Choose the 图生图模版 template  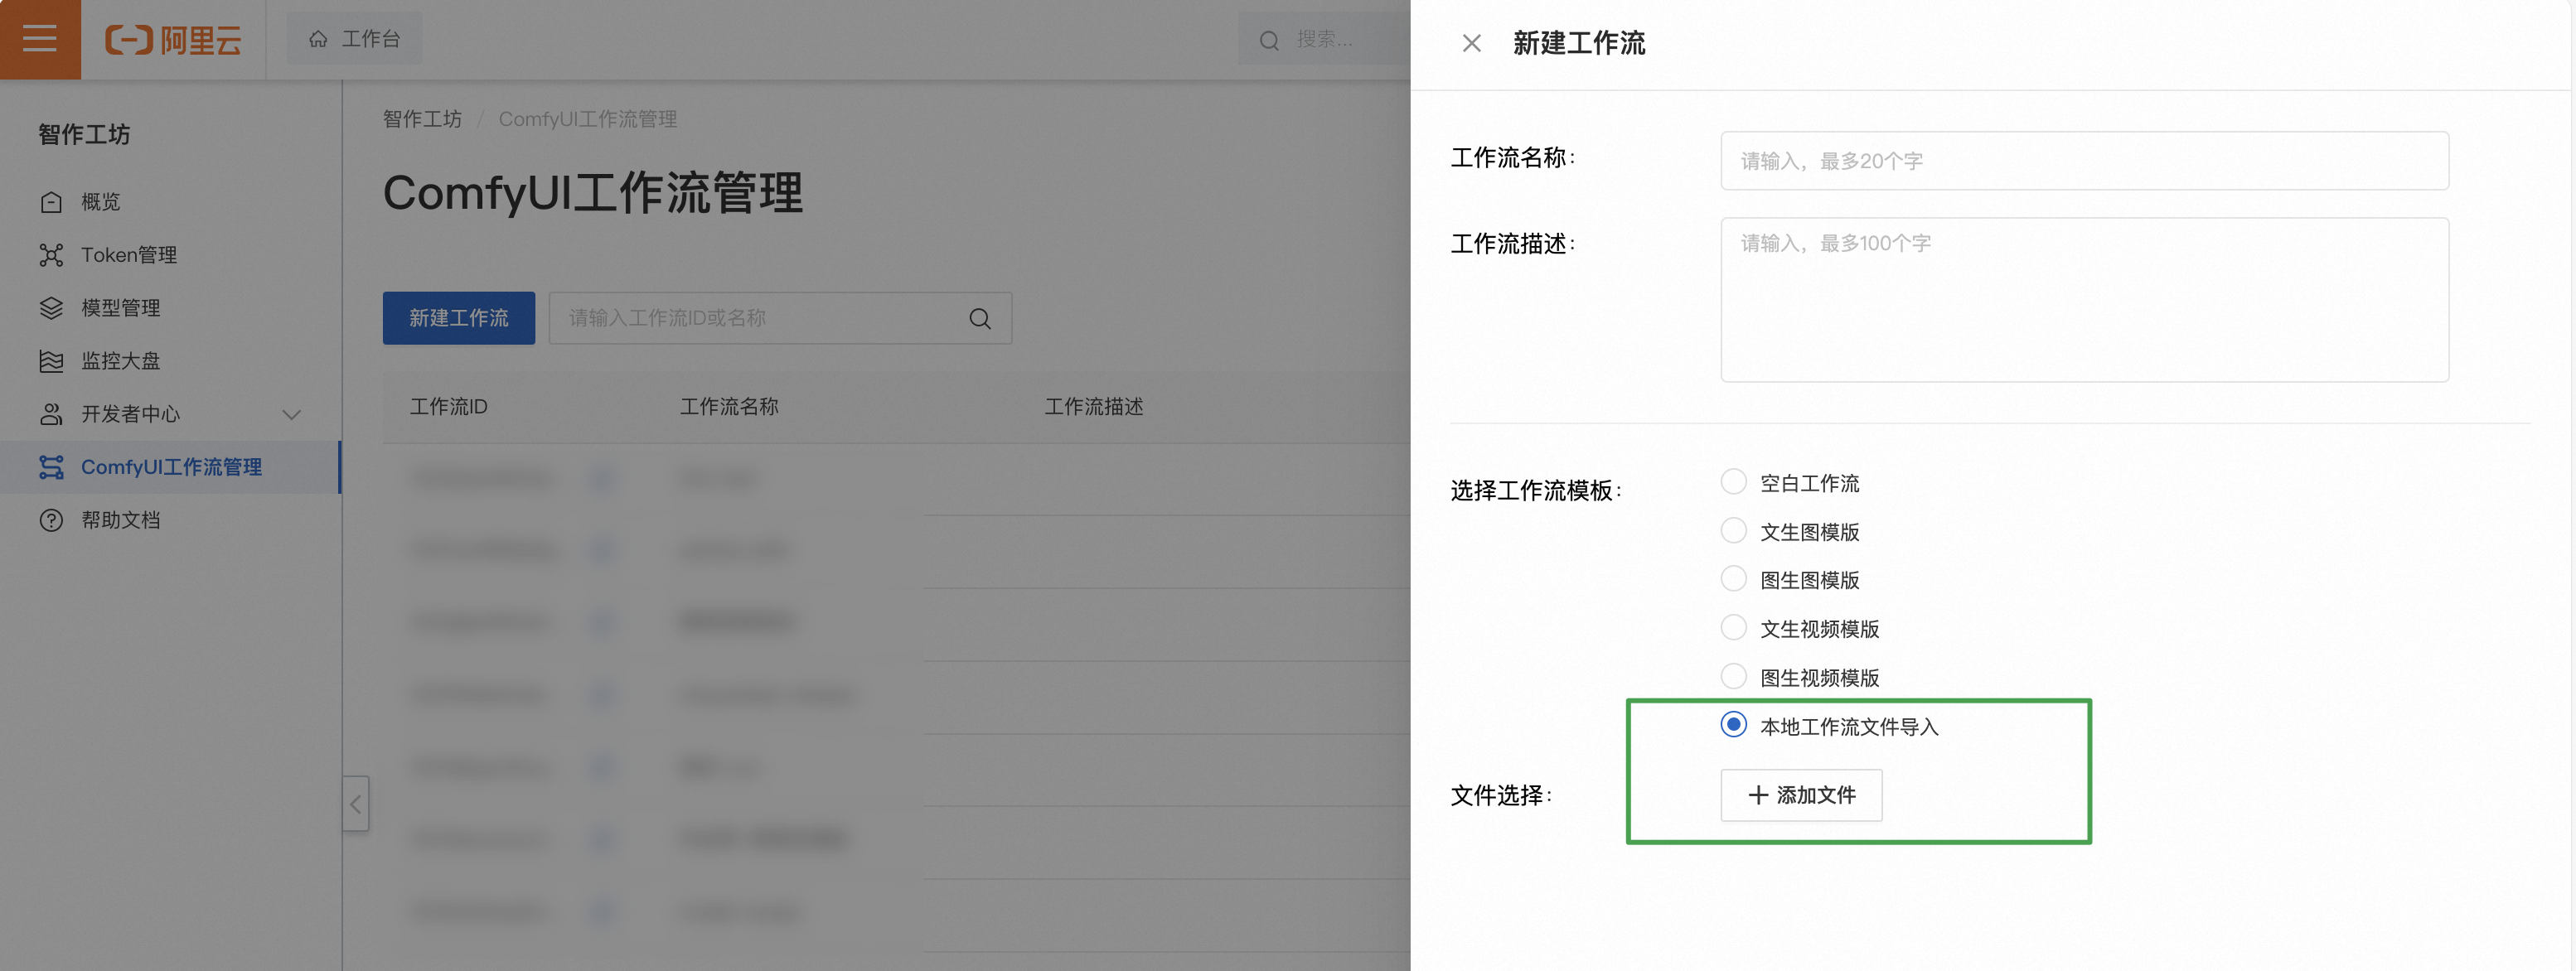point(1733,579)
